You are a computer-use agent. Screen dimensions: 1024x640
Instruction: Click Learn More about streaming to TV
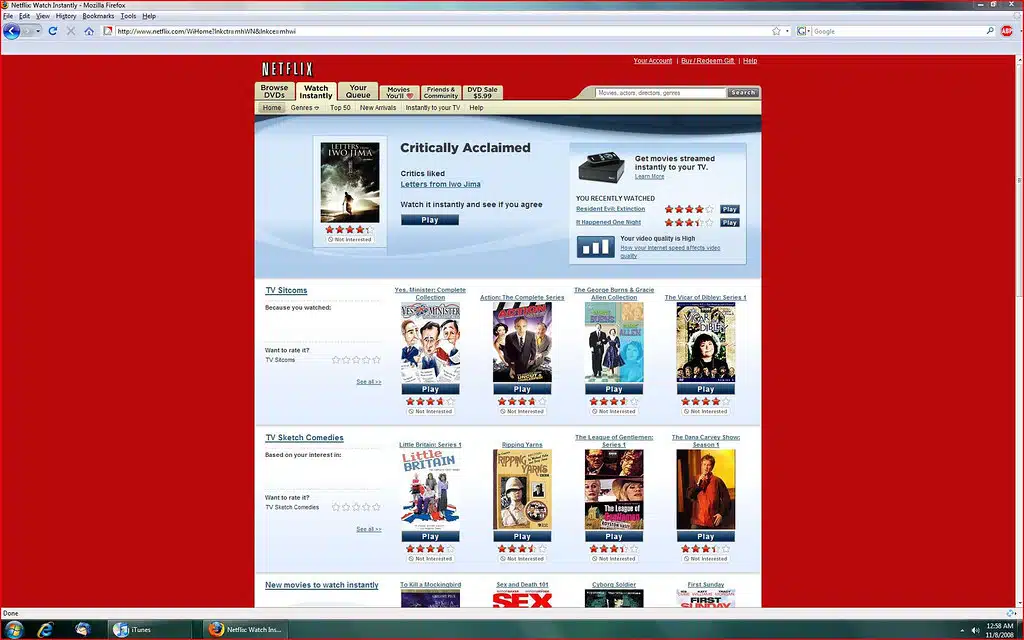(649, 176)
